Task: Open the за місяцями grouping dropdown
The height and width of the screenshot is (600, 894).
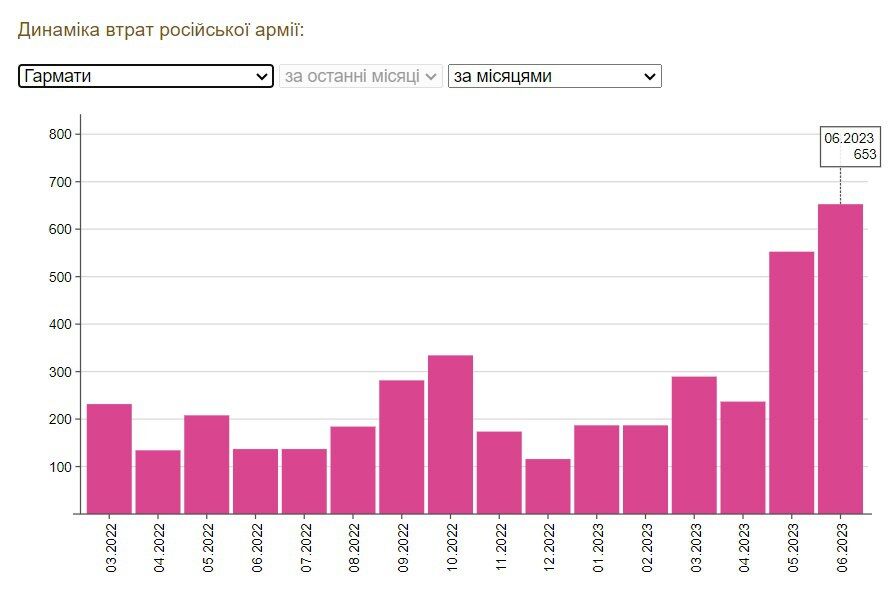Action: pyautogui.click(x=555, y=76)
